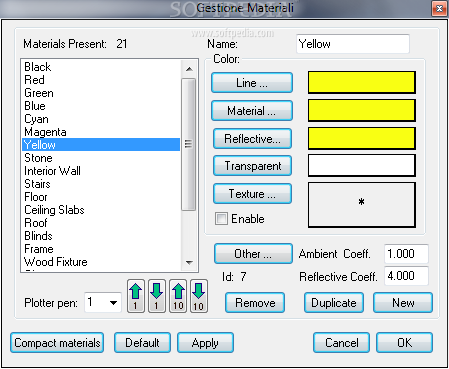The height and width of the screenshot is (369, 449).
Task: Close the Gestione Materiali dialog
Action: (x=439, y=8)
